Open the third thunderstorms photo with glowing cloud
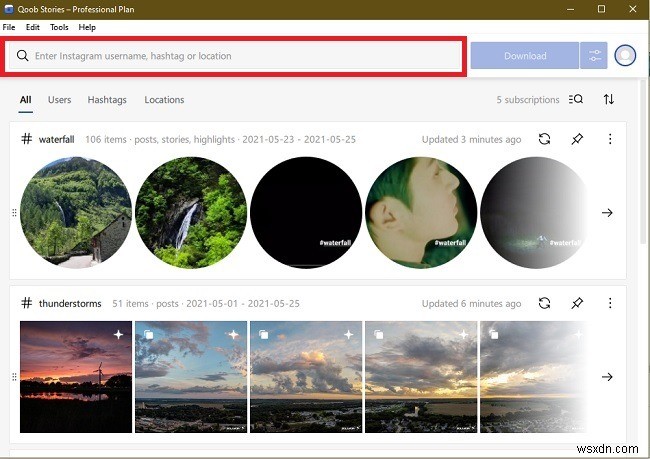Image resolution: width=650 pixels, height=459 pixels. coord(306,377)
